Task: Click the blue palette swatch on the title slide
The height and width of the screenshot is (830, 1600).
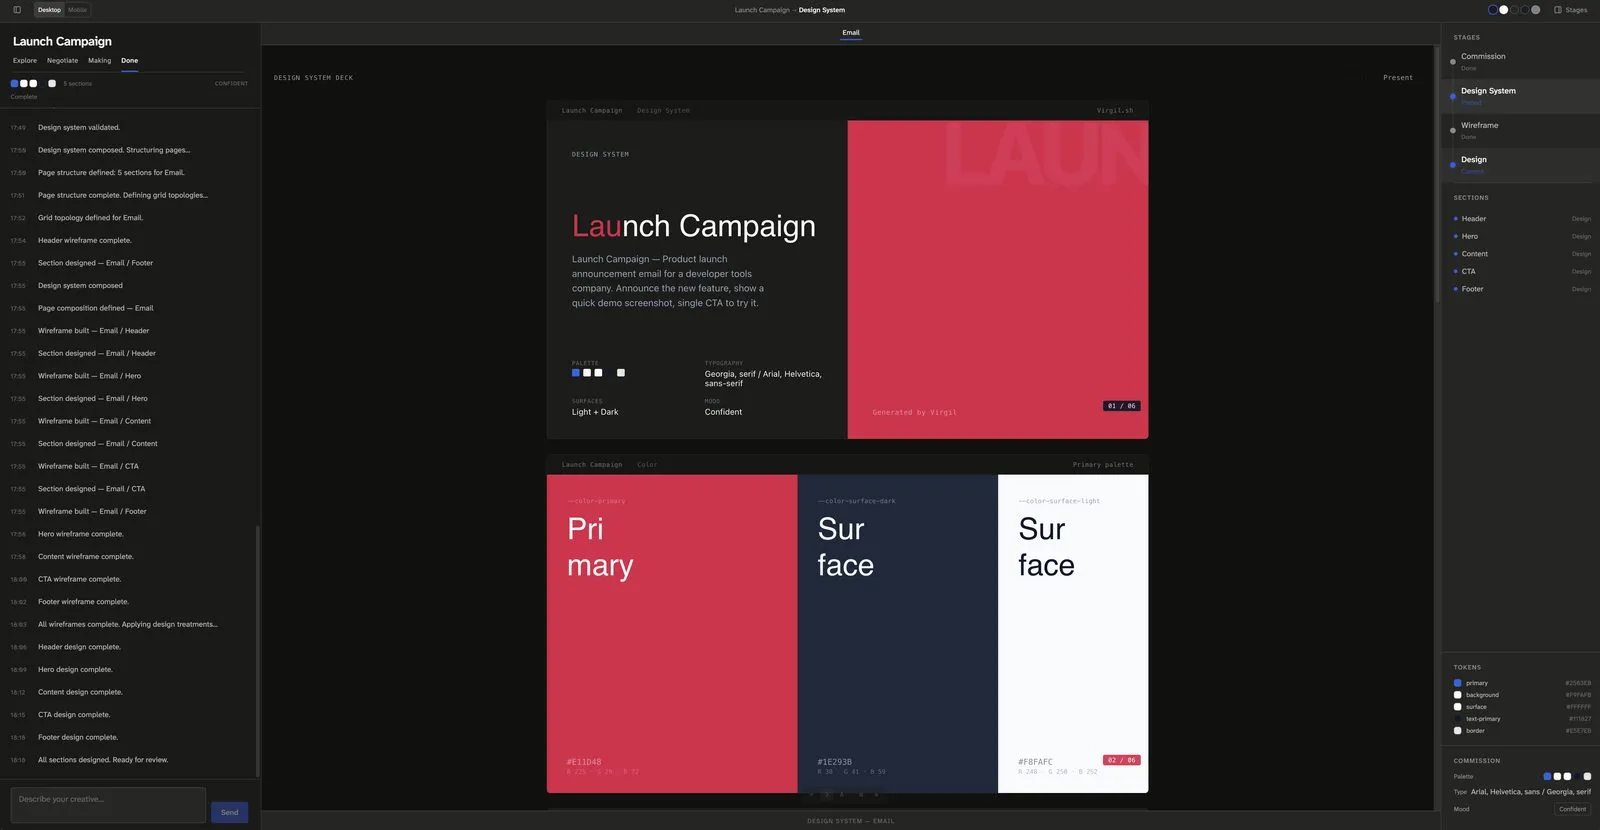Action: (x=576, y=373)
